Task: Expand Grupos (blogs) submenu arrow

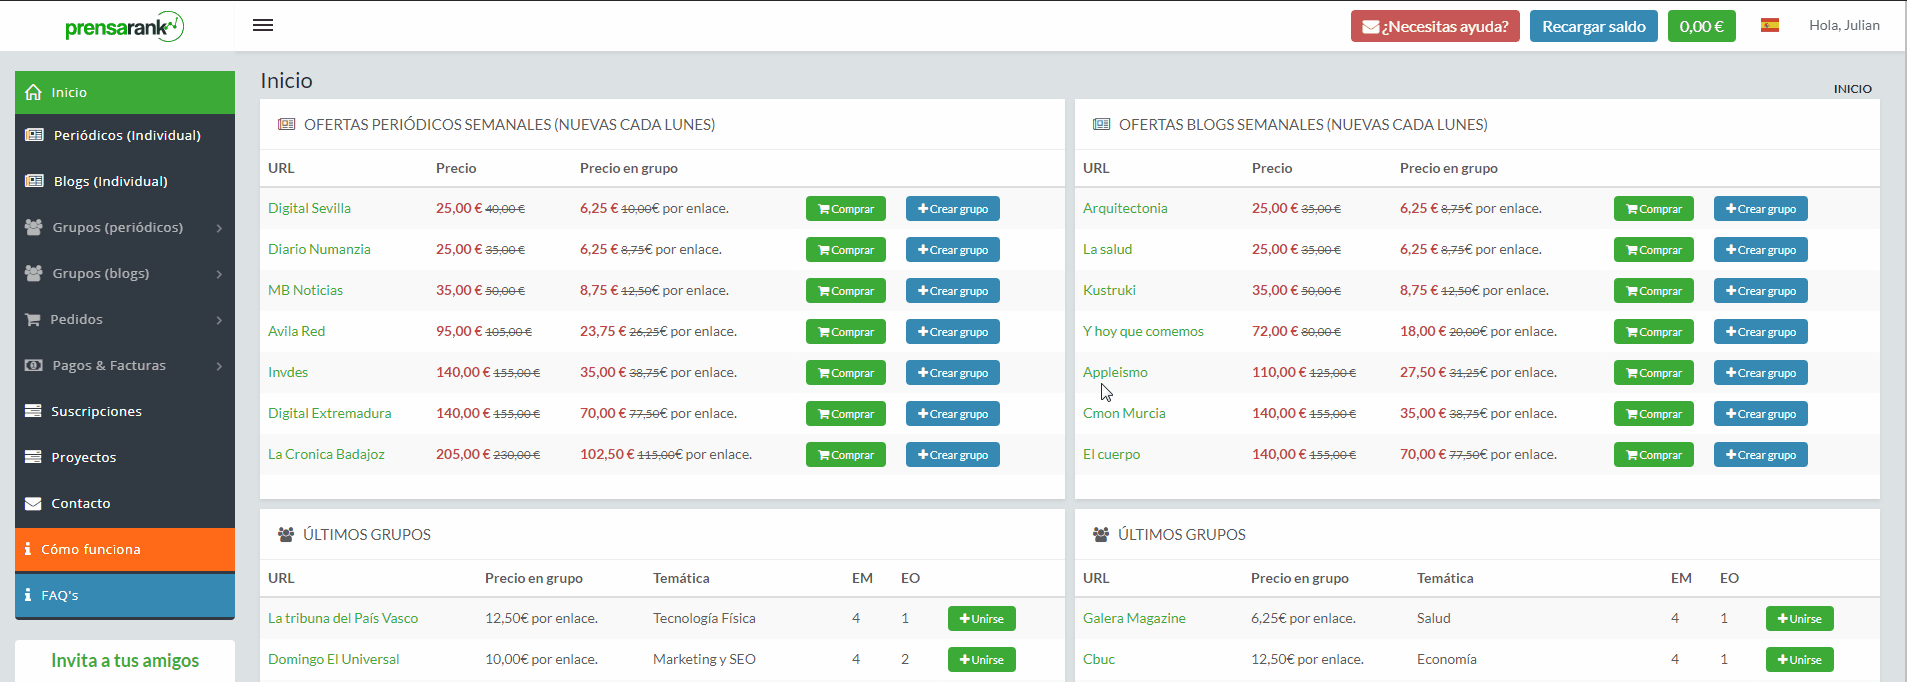Action: pos(219,274)
